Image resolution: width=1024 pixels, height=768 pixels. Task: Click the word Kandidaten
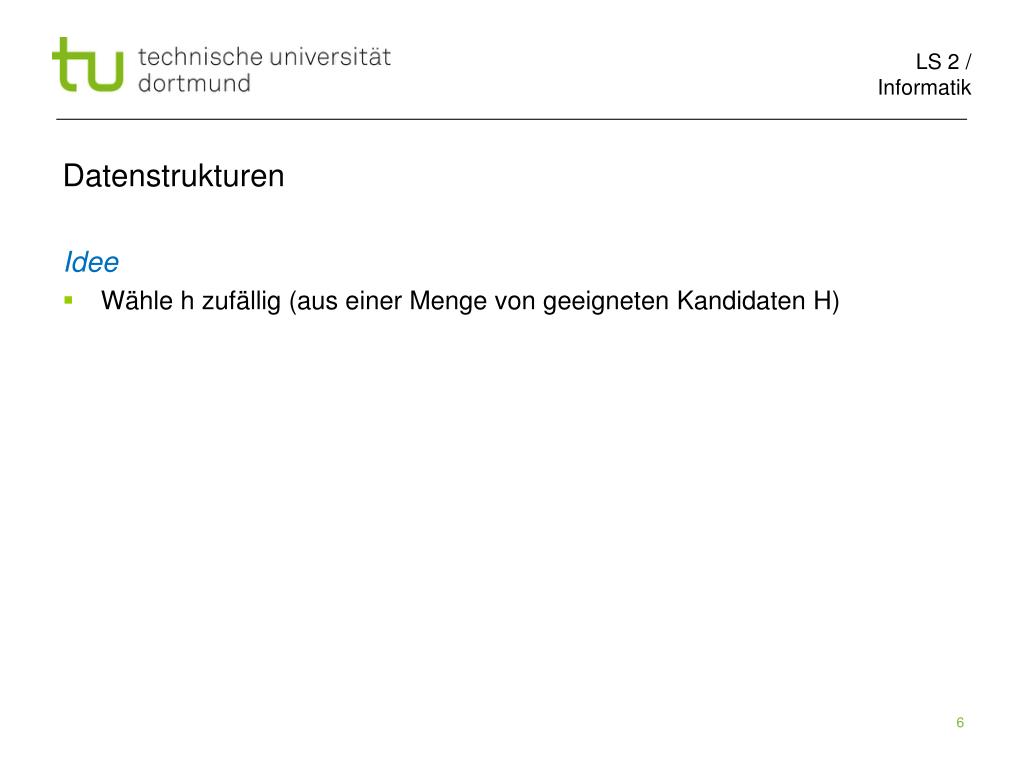(741, 300)
